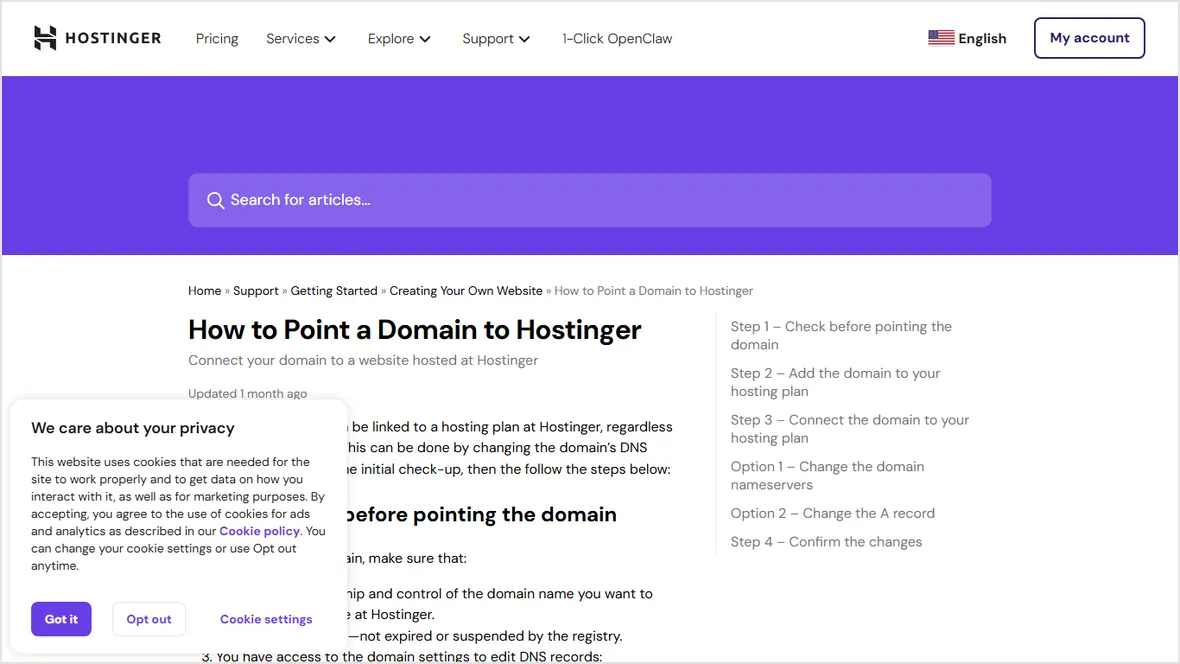This screenshot has height=664, width=1180.
Task: Click the Updated 1 month ago text
Action: pyautogui.click(x=248, y=394)
